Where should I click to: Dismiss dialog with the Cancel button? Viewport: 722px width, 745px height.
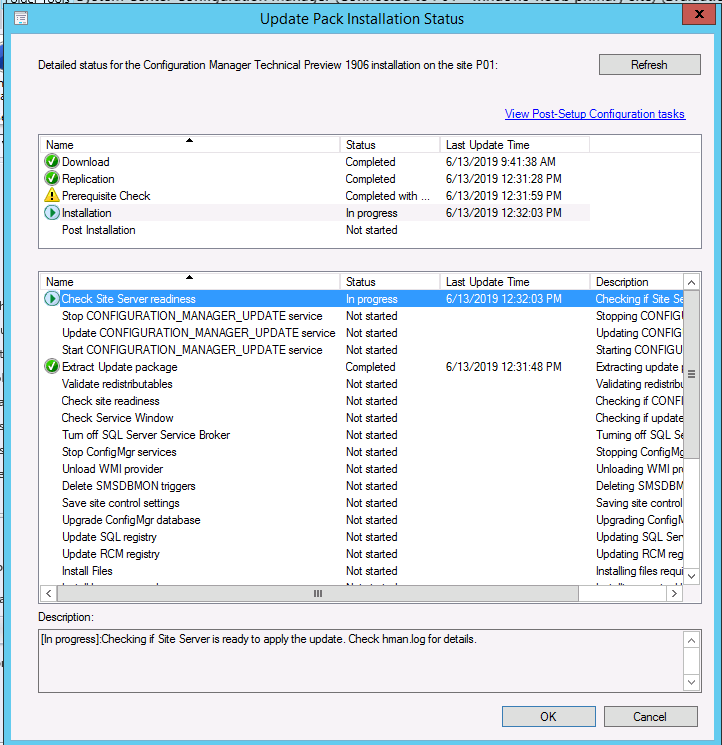650,716
